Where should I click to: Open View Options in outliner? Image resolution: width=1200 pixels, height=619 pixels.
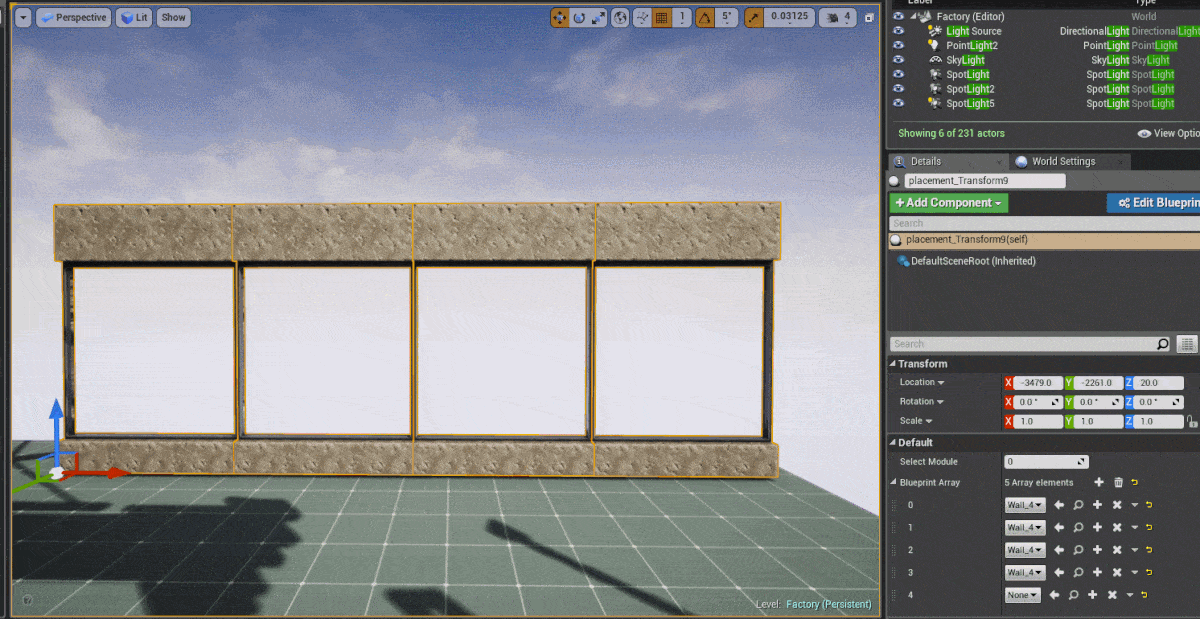pos(1168,133)
